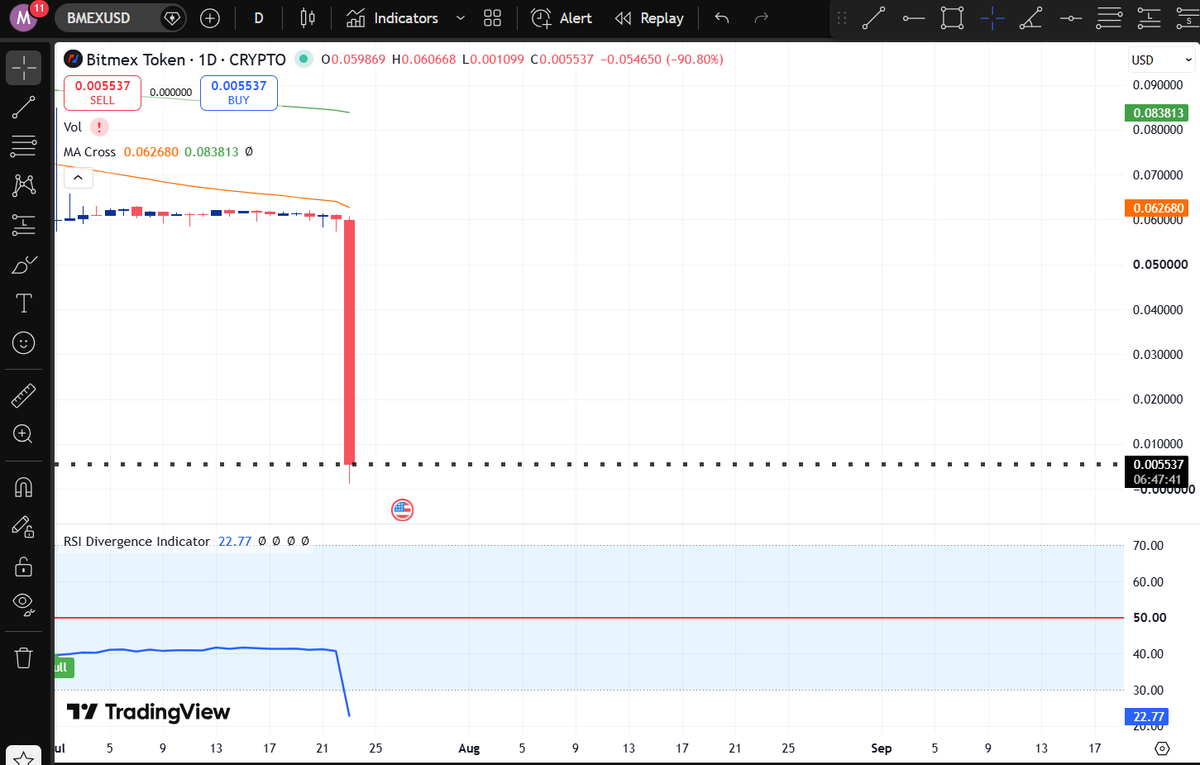
Task: Activate the zoom in tool
Action: pos(24,434)
